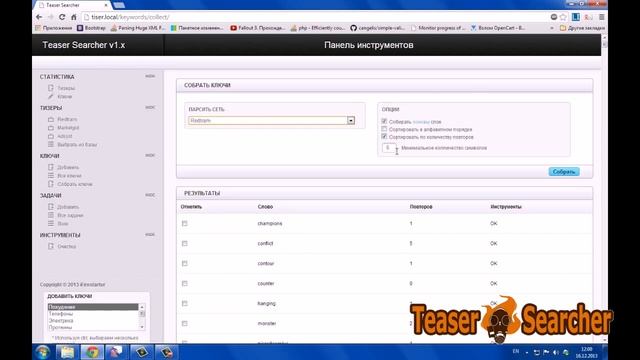The width and height of the screenshot is (640, 360).
Task: Open Собрать ключи in sidebar
Action: click(x=75, y=184)
